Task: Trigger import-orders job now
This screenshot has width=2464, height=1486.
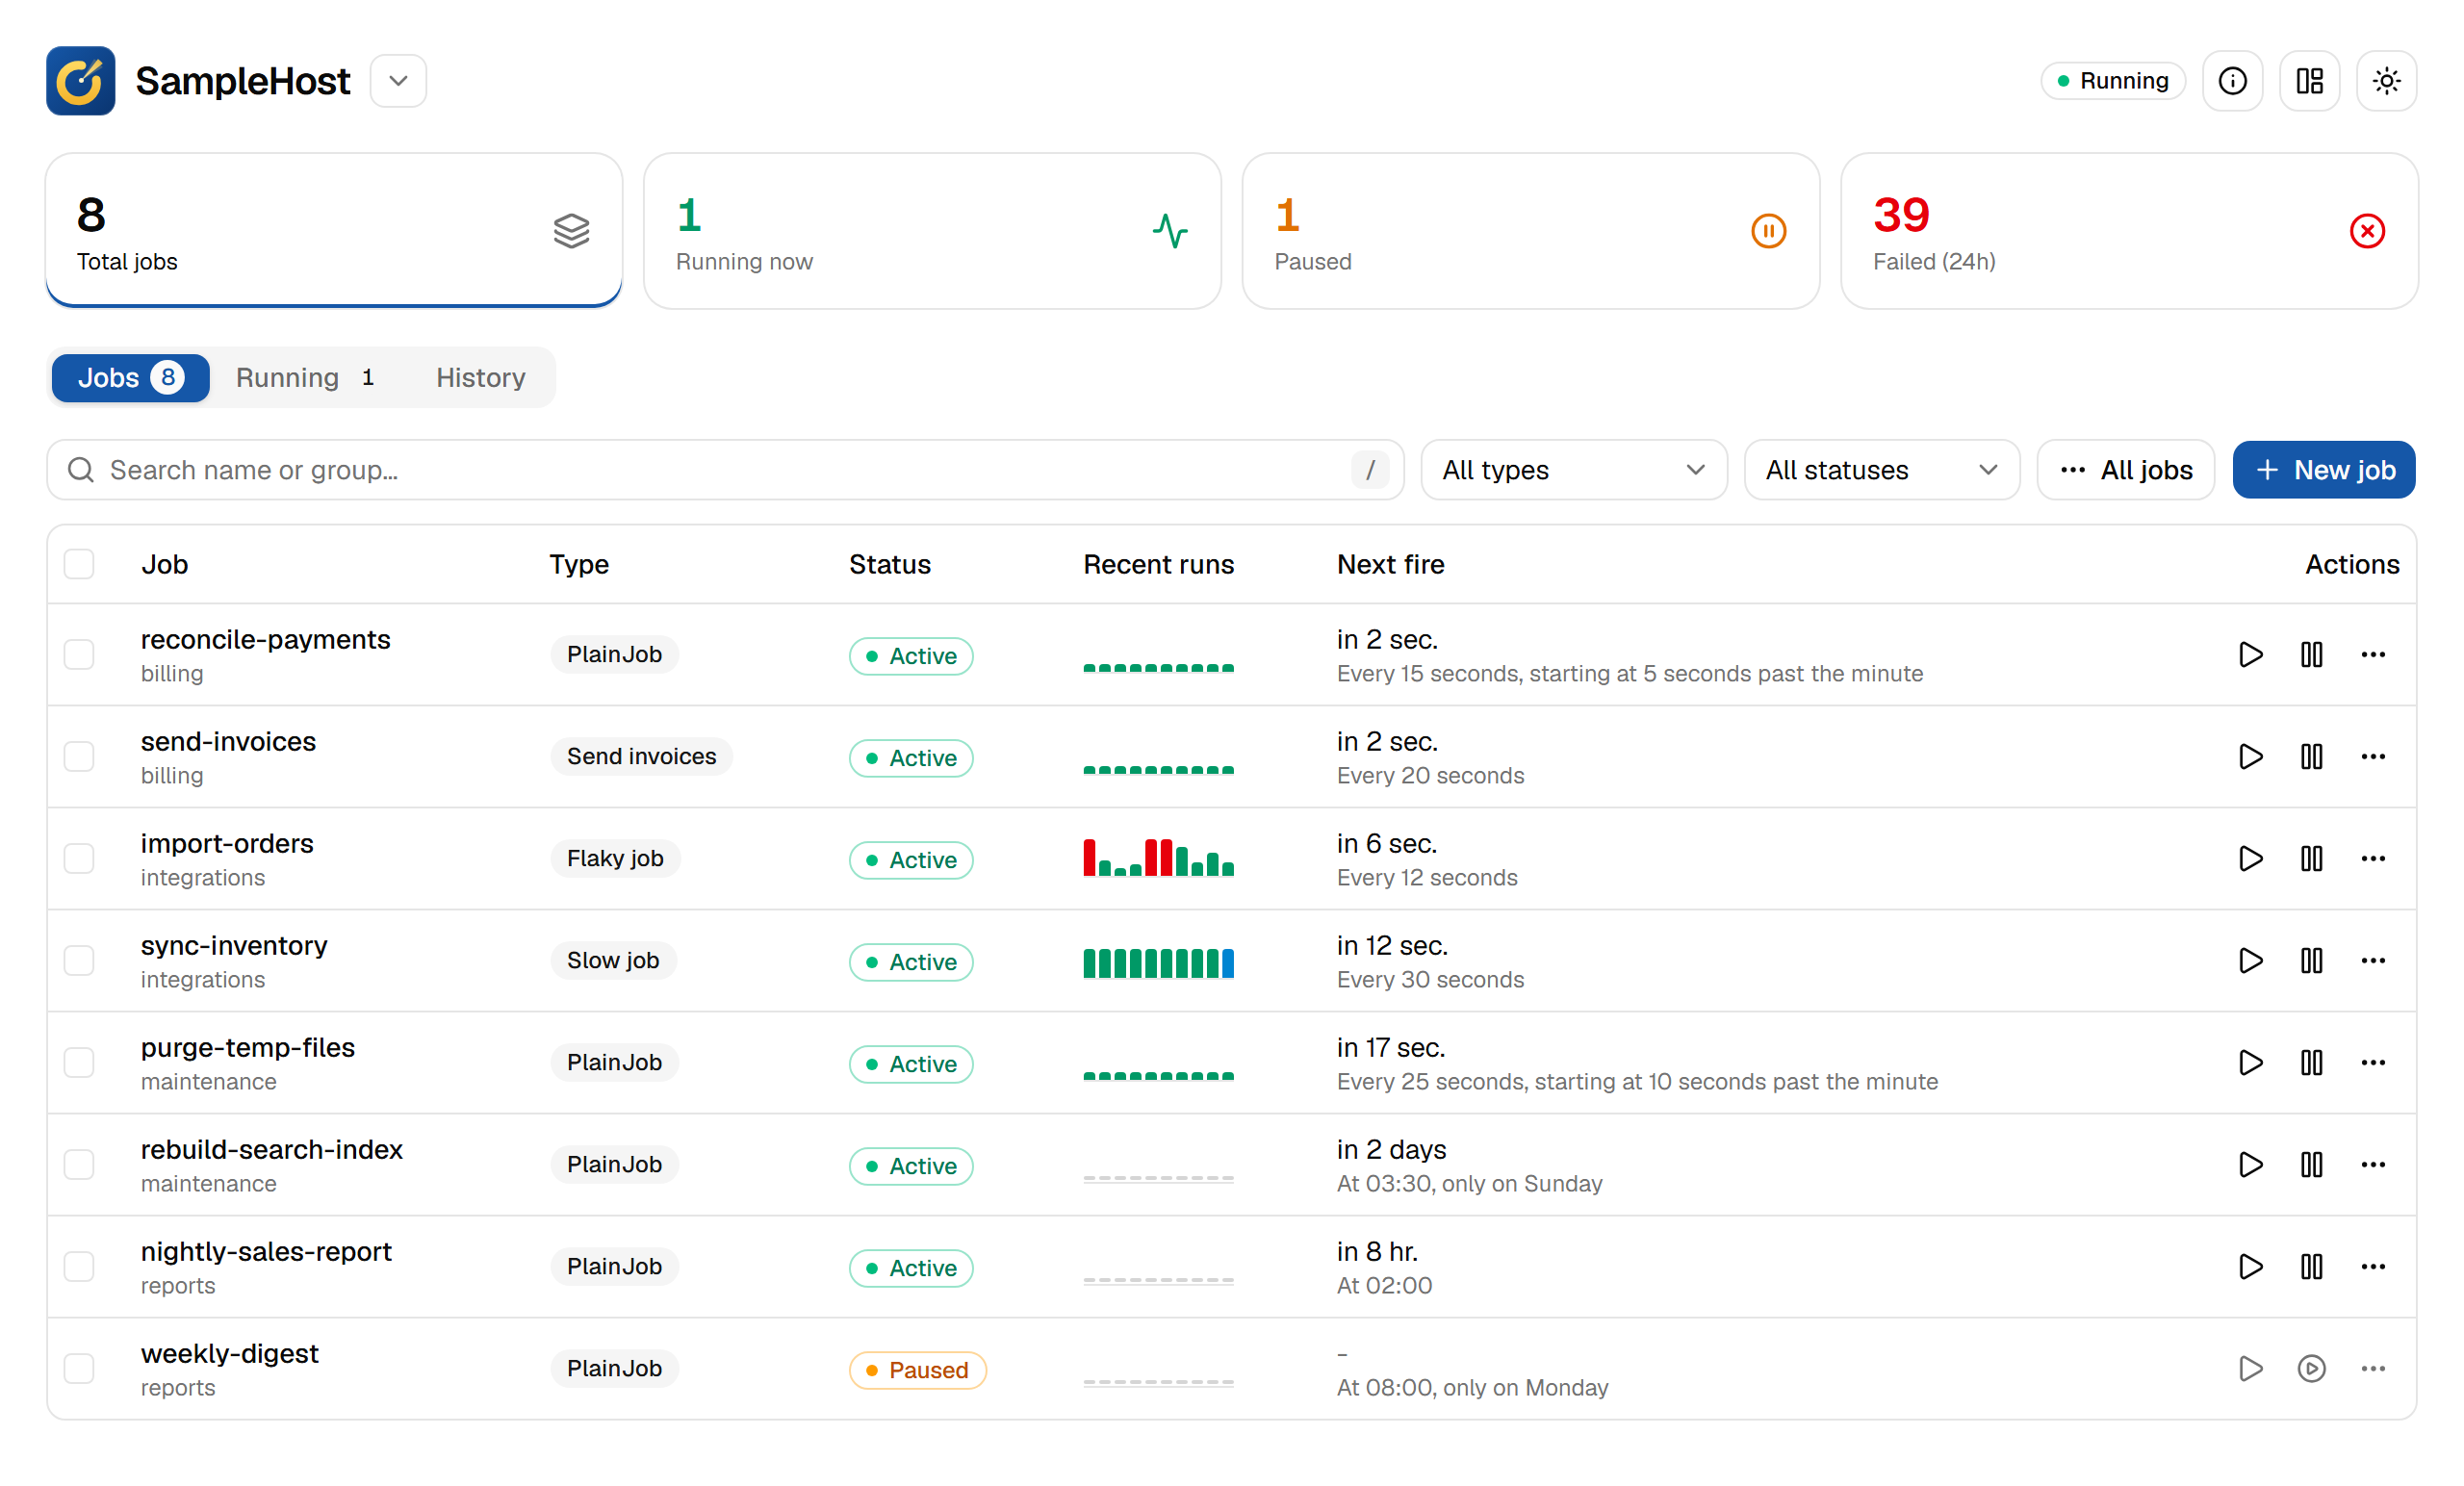Action: [x=2250, y=858]
